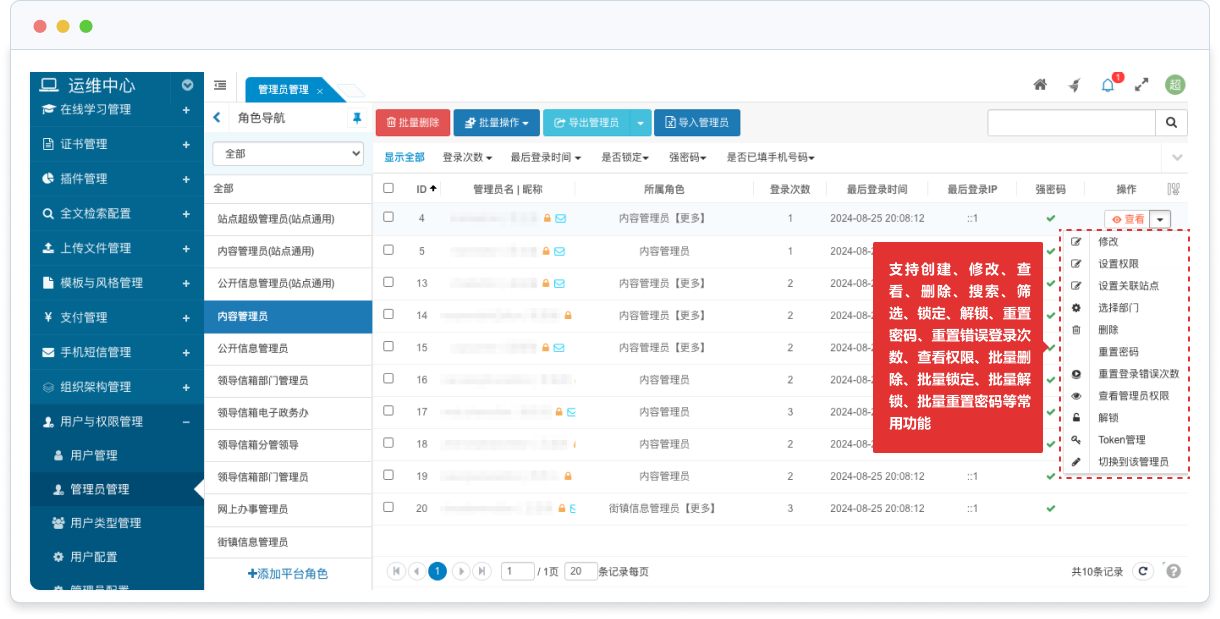Viewport: 1220px width, 619px height.
Task: Open the notification bell with badge
Action: pos(1107,85)
